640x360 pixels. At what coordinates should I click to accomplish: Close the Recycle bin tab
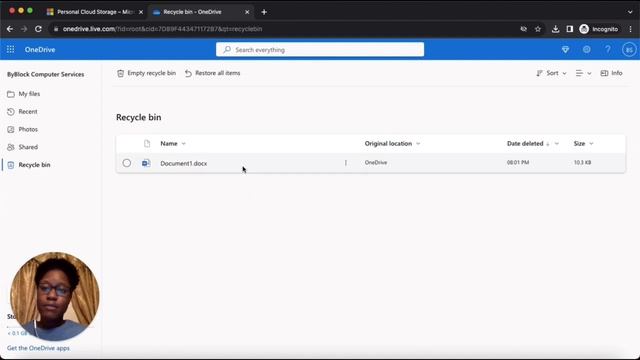pos(247,12)
